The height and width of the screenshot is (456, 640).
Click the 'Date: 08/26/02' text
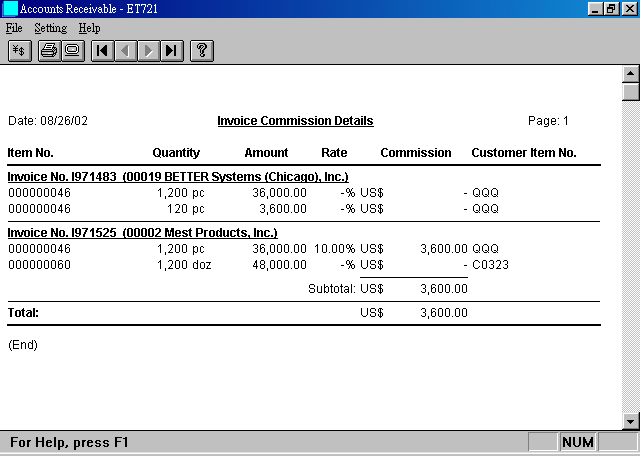48,121
